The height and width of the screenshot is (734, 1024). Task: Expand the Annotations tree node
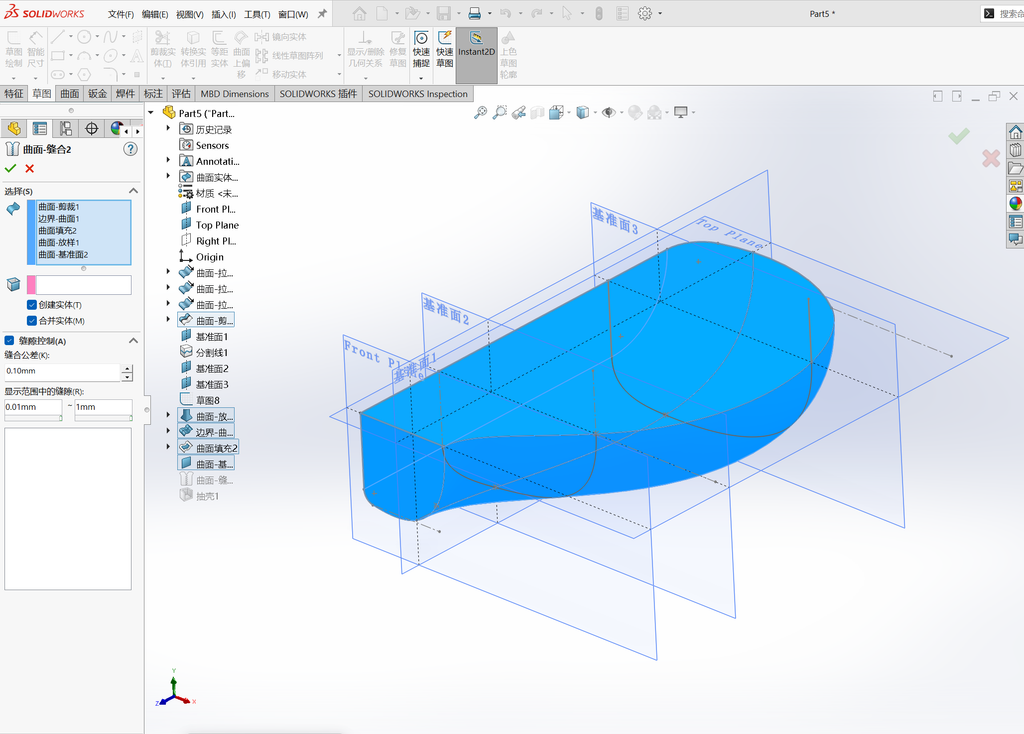click(x=168, y=160)
